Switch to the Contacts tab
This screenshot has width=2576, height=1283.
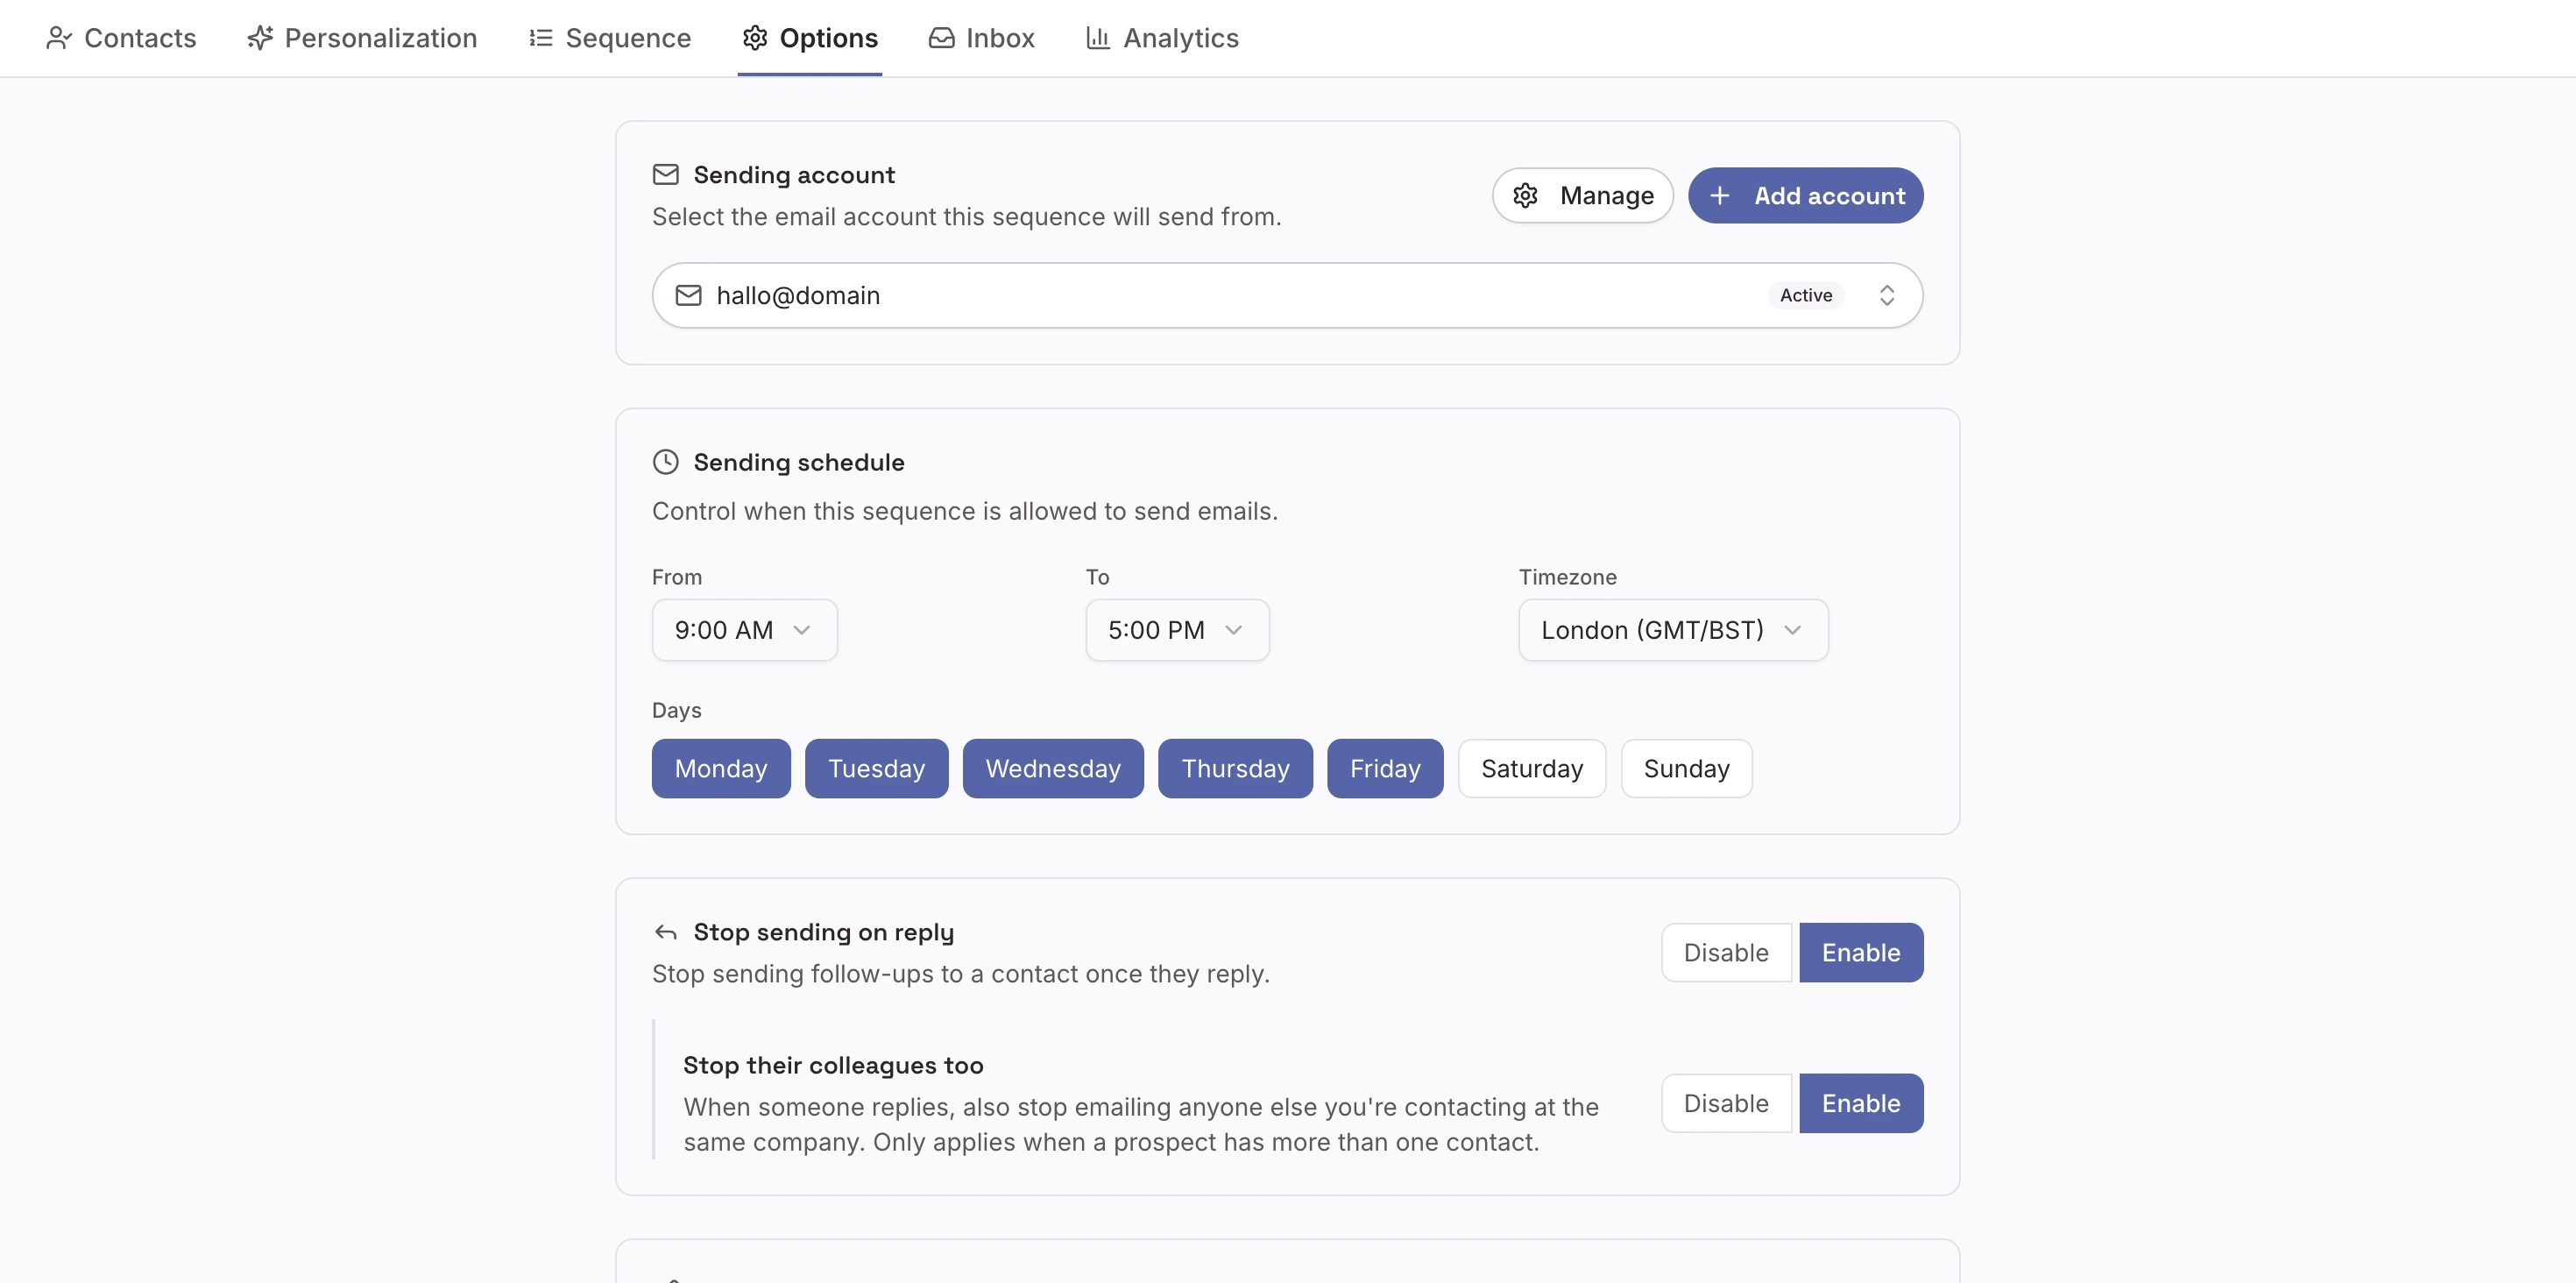[x=121, y=38]
